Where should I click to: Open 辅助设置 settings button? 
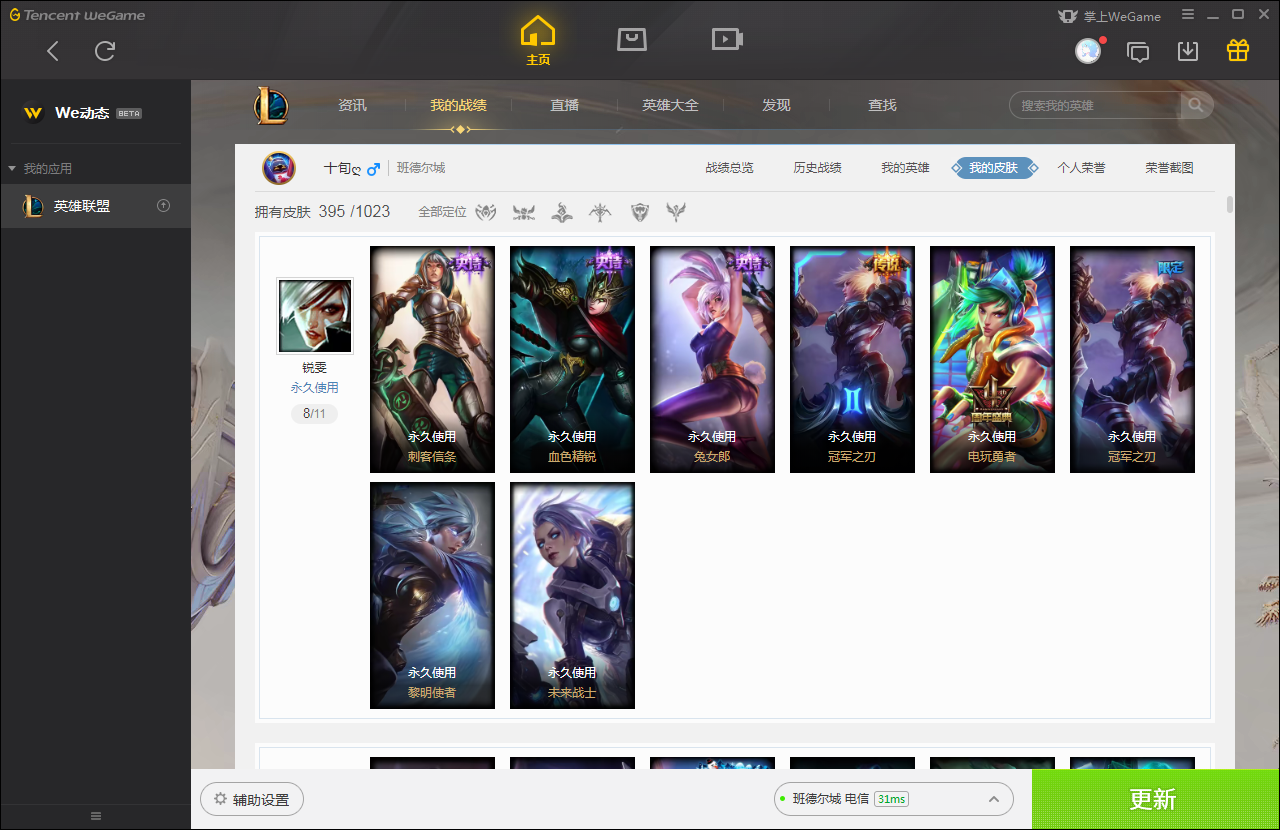click(252, 799)
